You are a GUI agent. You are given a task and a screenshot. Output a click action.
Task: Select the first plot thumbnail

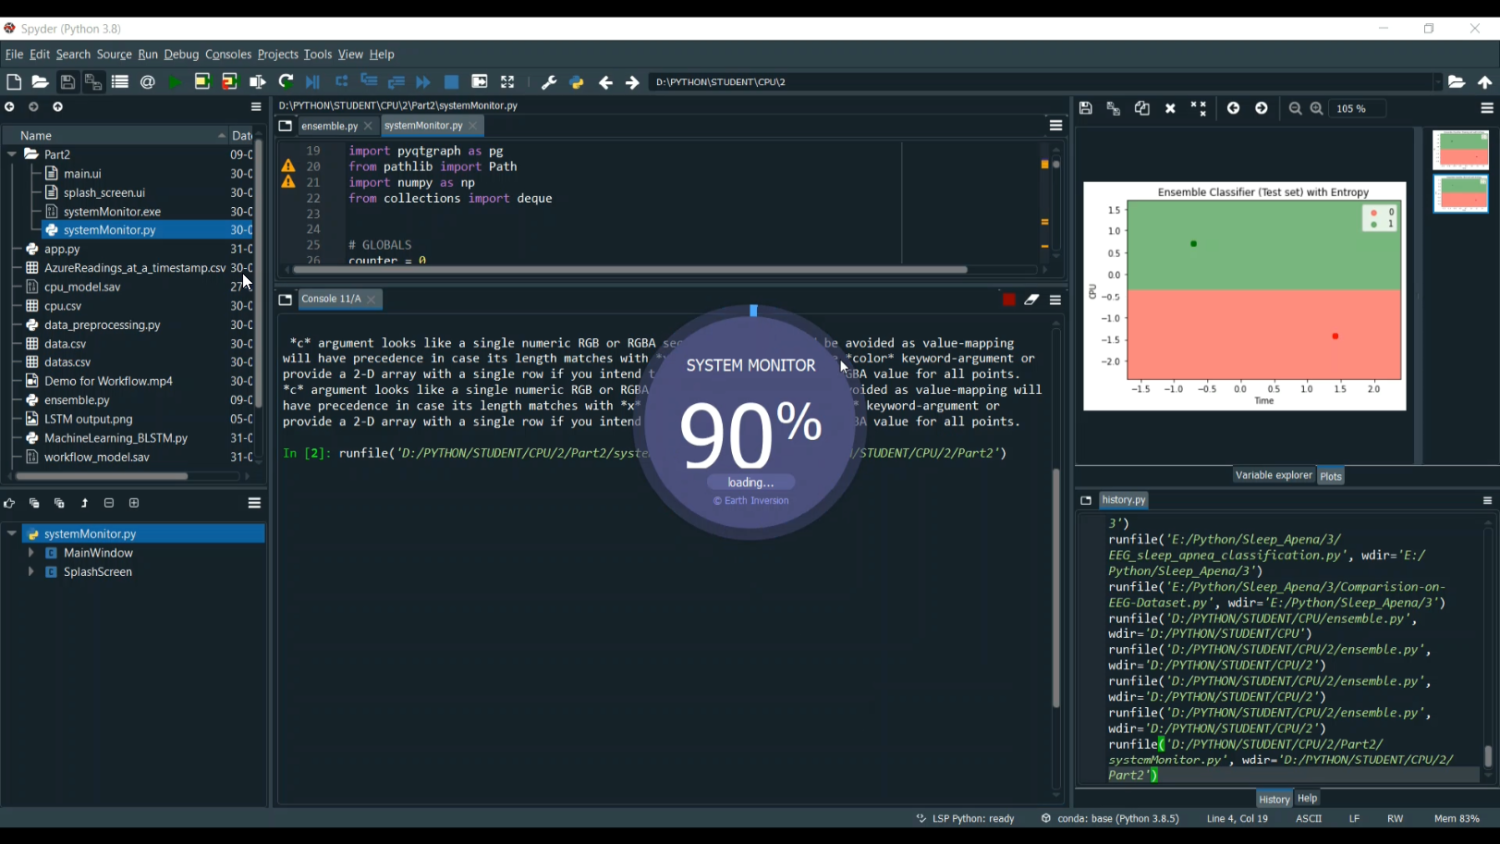(x=1460, y=150)
